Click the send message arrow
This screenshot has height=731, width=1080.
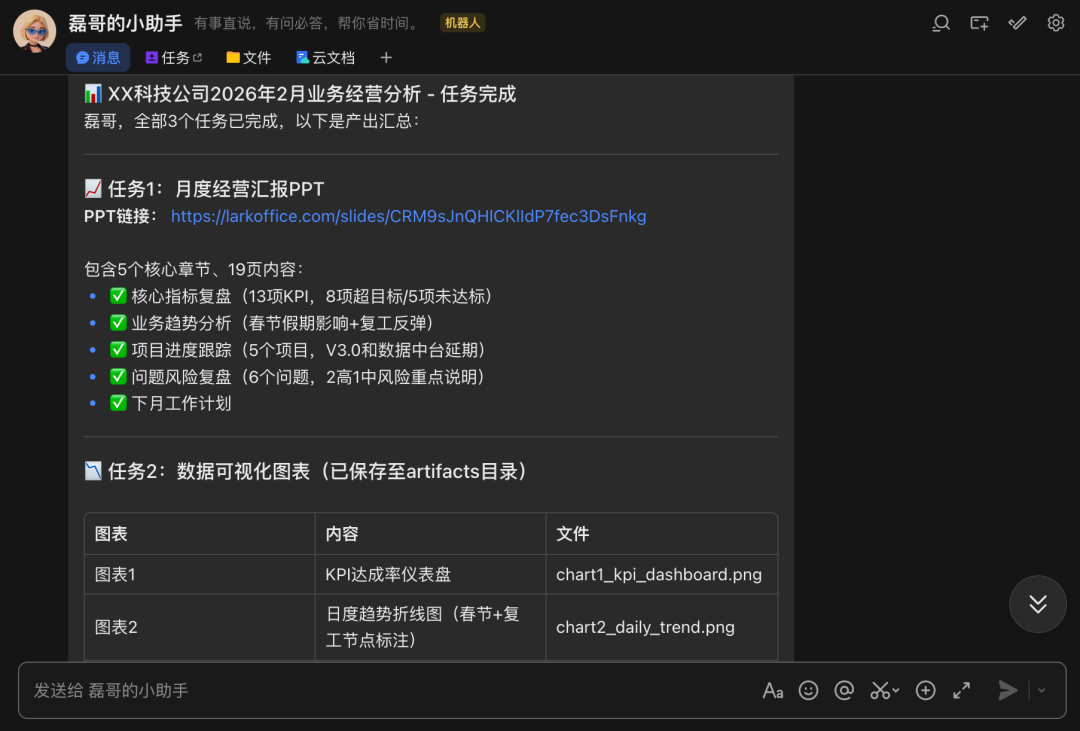[x=1007, y=690]
